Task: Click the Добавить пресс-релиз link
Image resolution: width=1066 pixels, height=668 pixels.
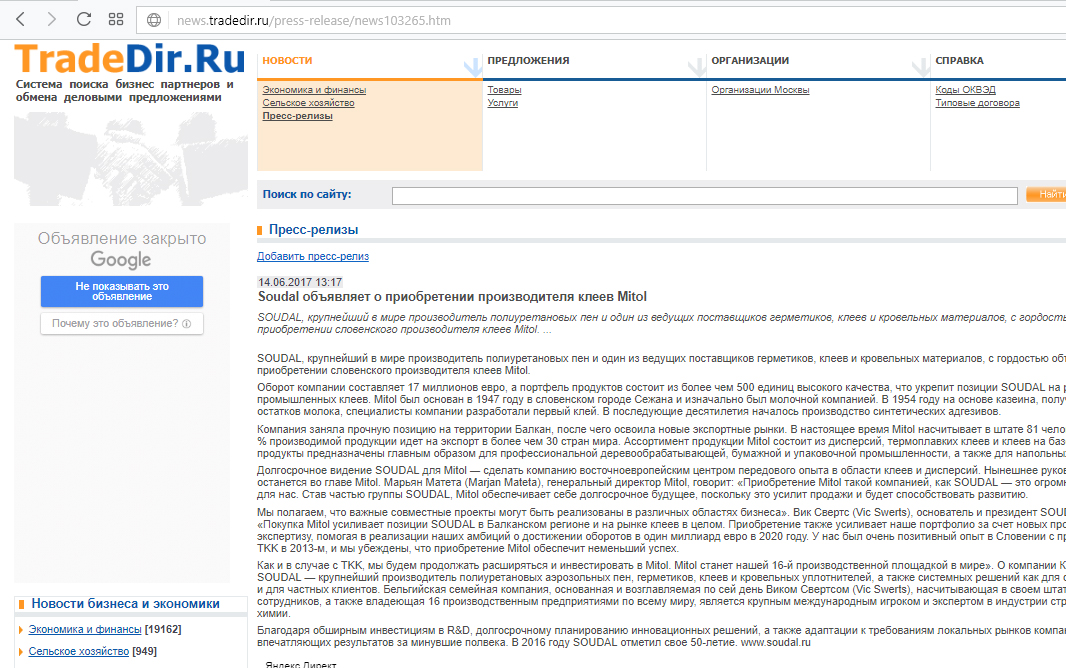Action: 313,256
